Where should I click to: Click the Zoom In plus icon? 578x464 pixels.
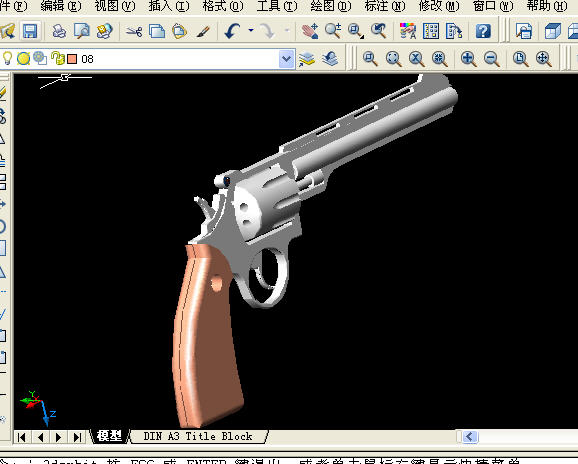(469, 59)
